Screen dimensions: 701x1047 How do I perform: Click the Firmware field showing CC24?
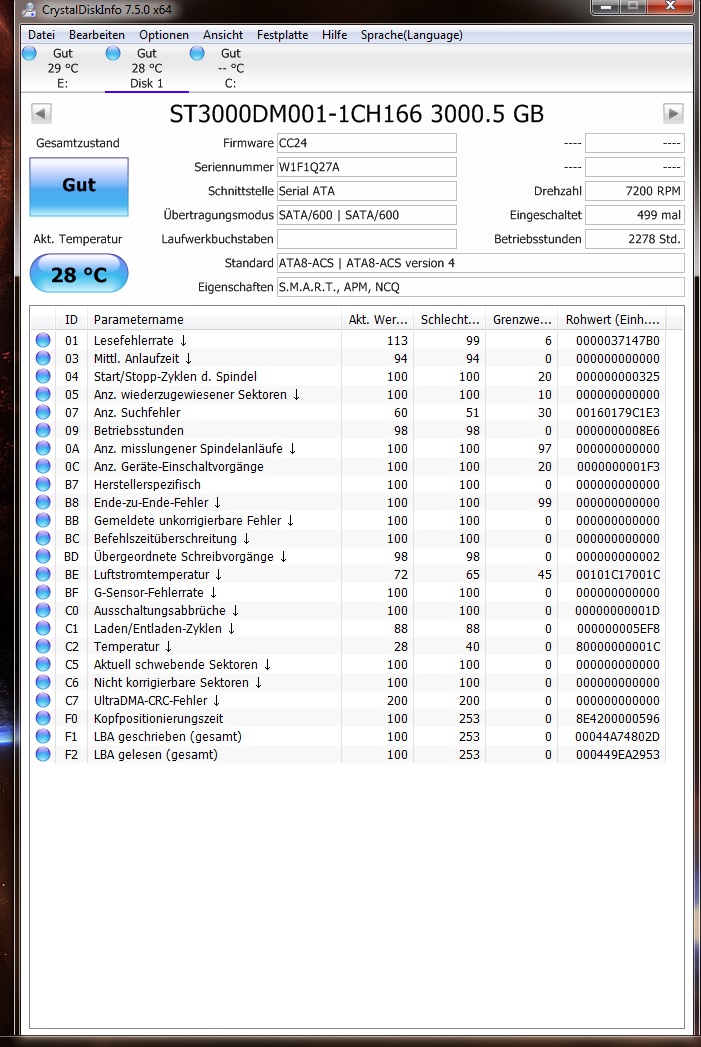367,143
